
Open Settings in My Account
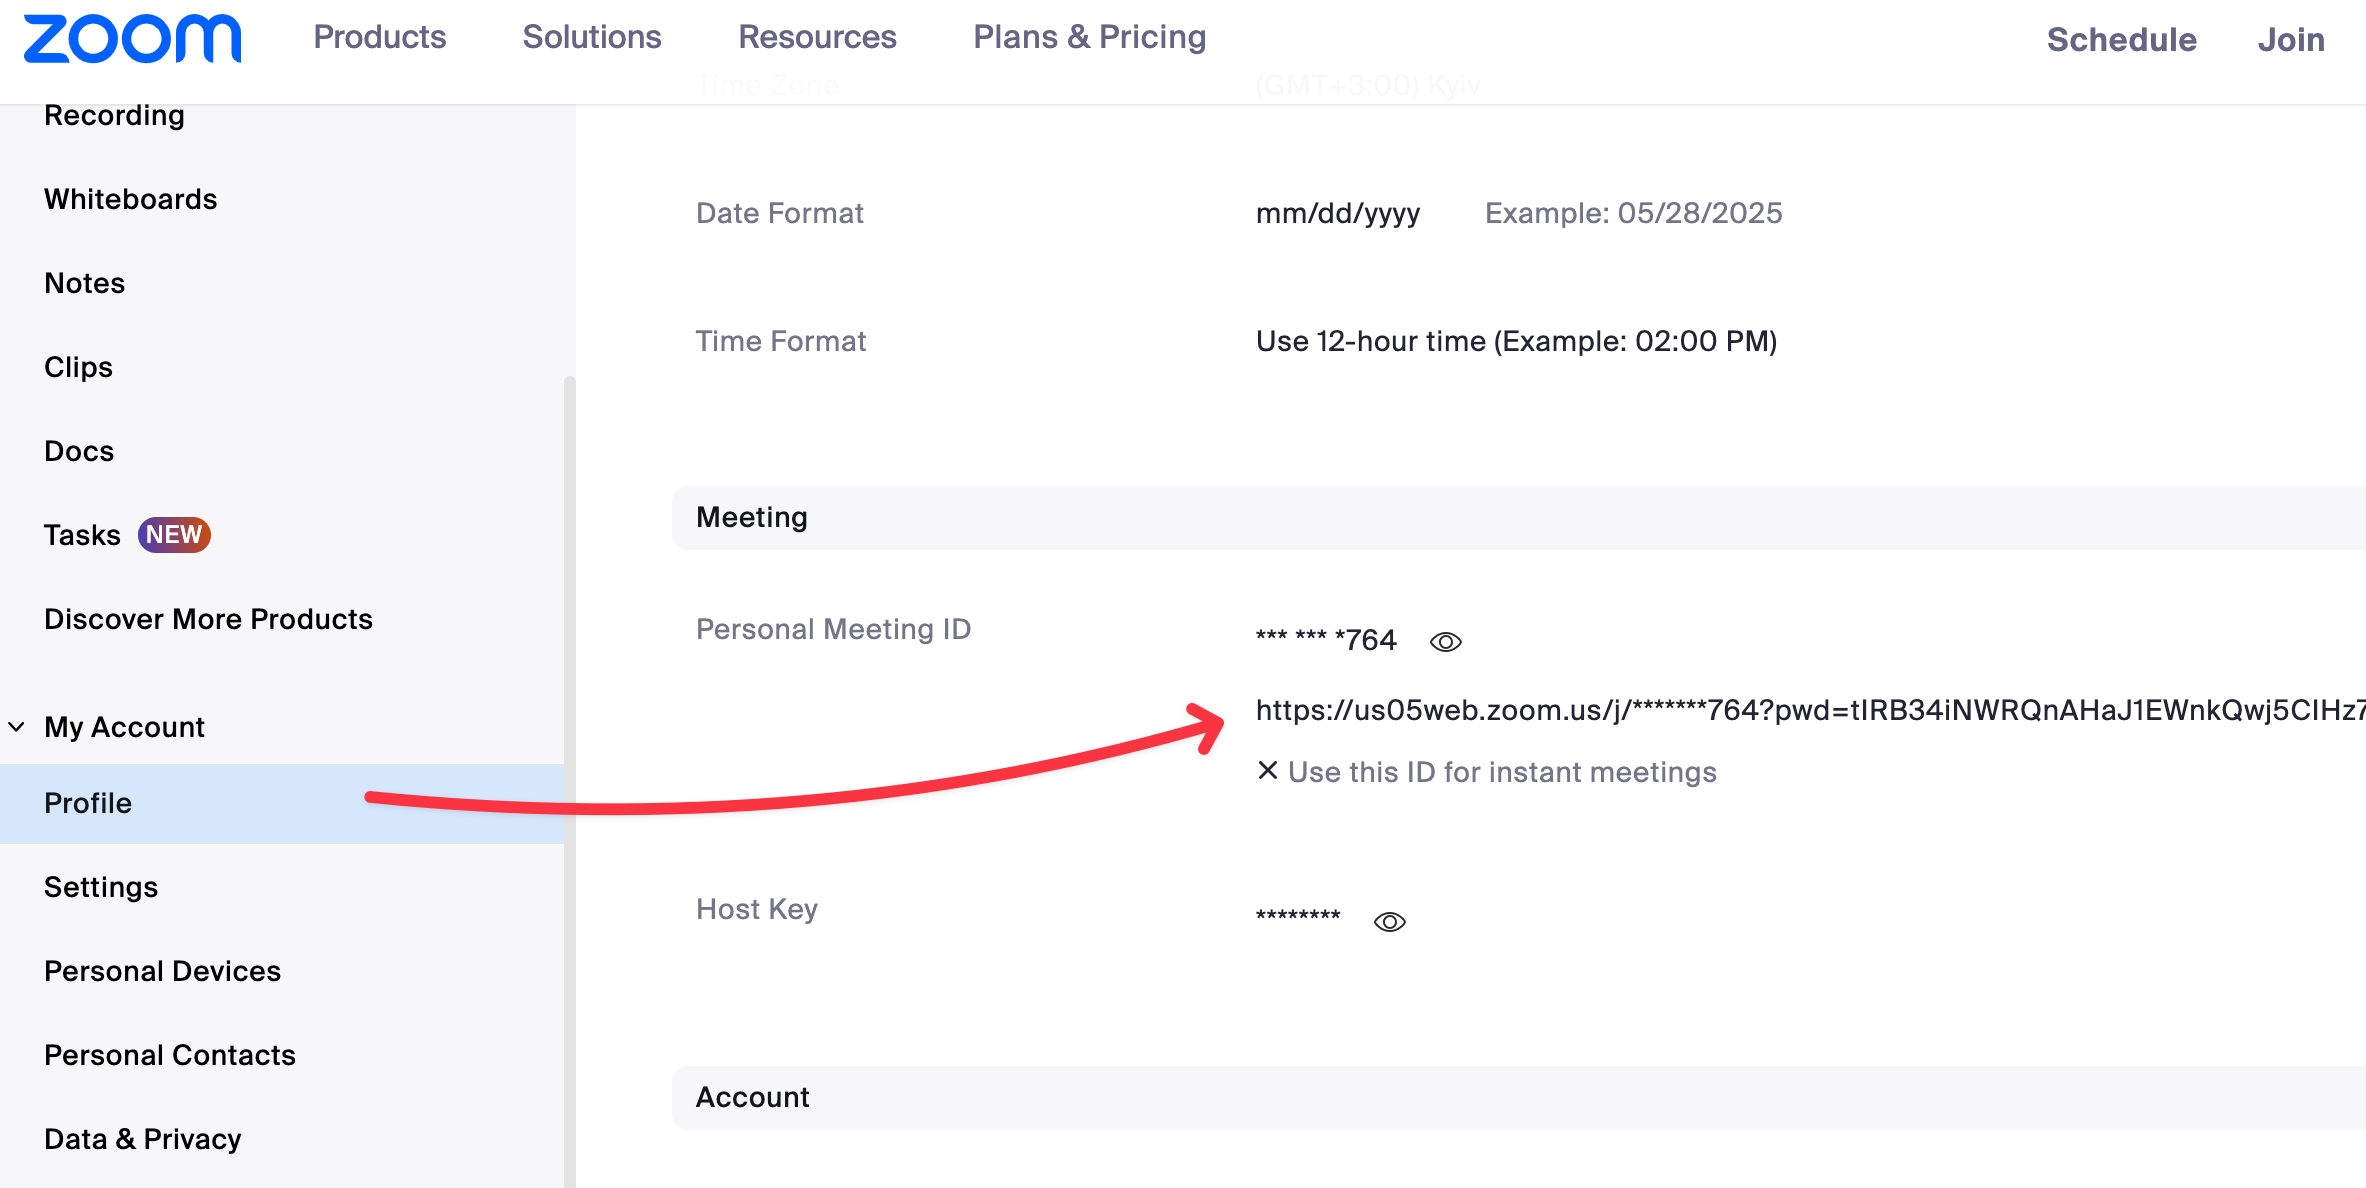pos(101,887)
